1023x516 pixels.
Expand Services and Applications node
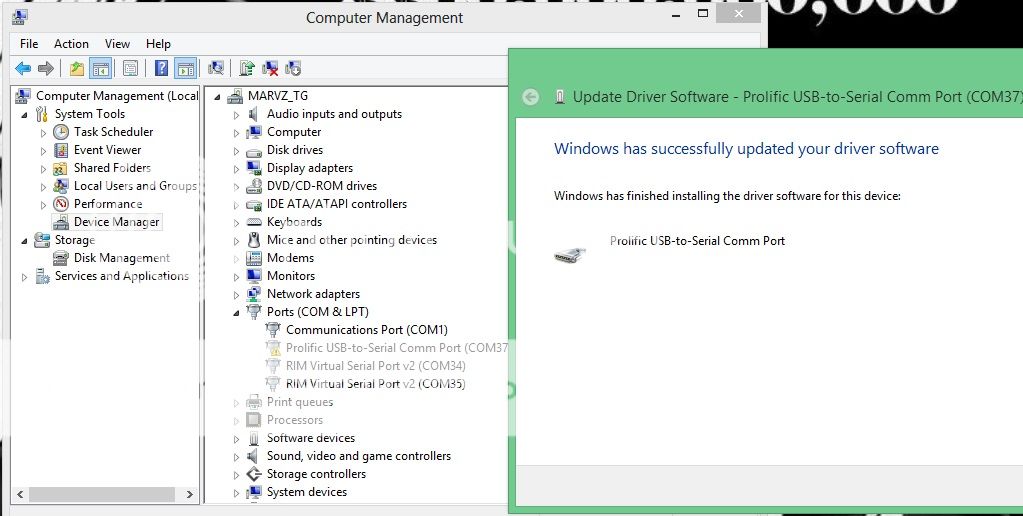(24, 277)
